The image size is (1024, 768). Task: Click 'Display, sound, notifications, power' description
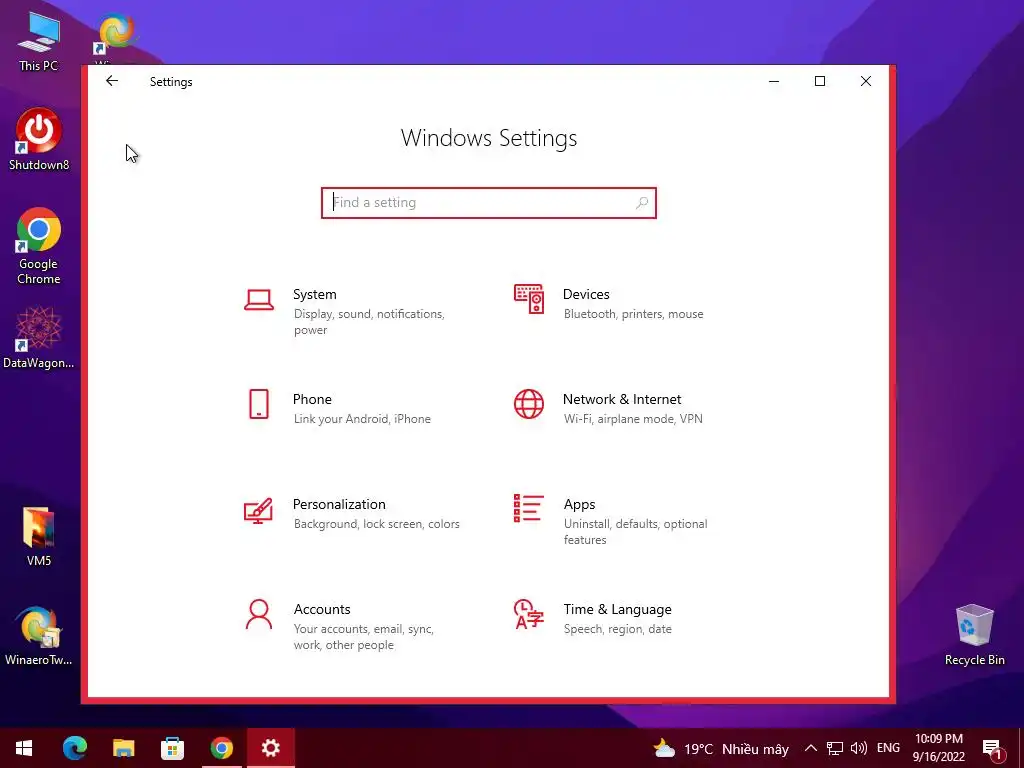(369, 322)
